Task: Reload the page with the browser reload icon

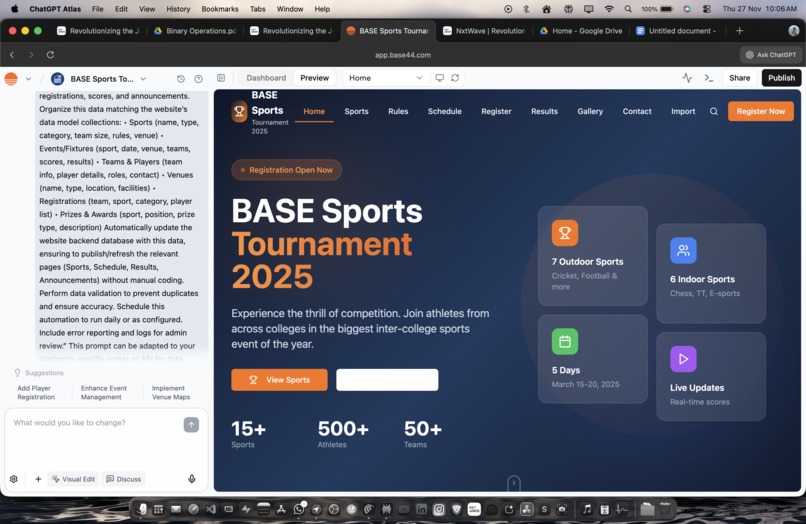Action: point(50,55)
